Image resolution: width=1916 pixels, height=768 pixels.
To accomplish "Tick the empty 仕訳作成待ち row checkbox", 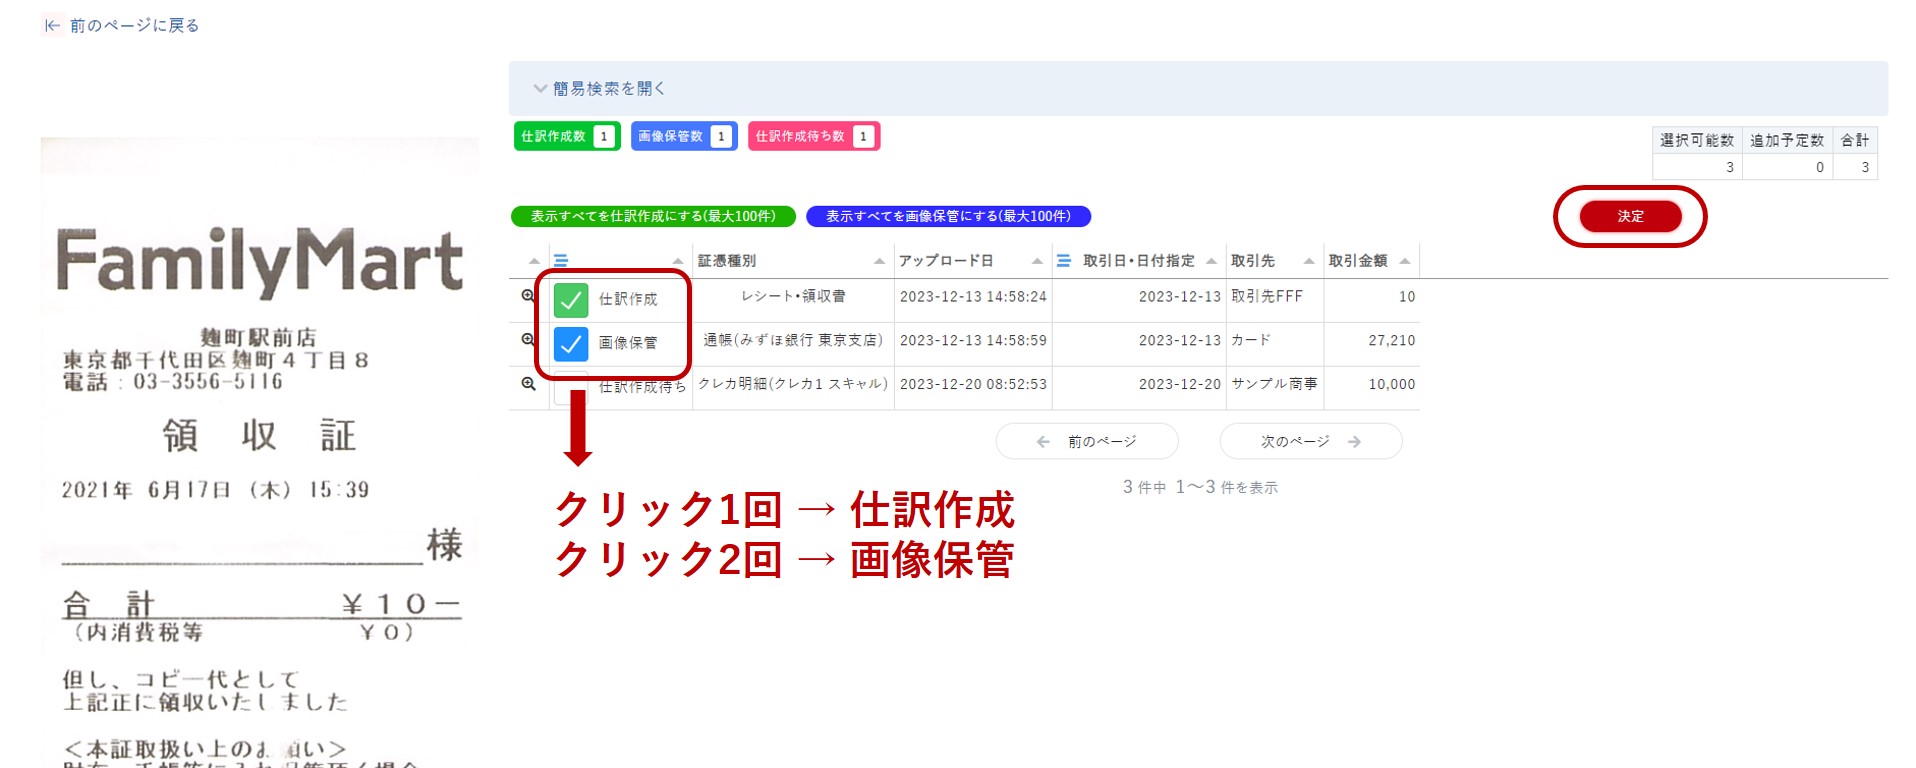I will click(571, 386).
